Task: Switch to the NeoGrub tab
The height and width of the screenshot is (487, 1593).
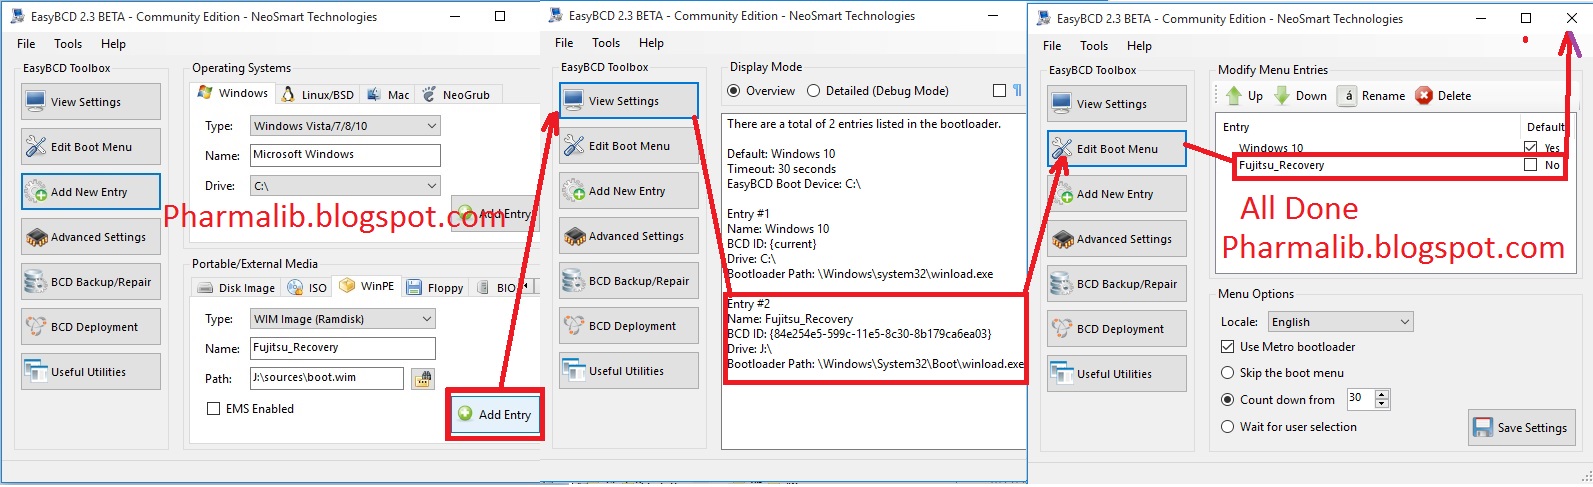Action: point(456,94)
